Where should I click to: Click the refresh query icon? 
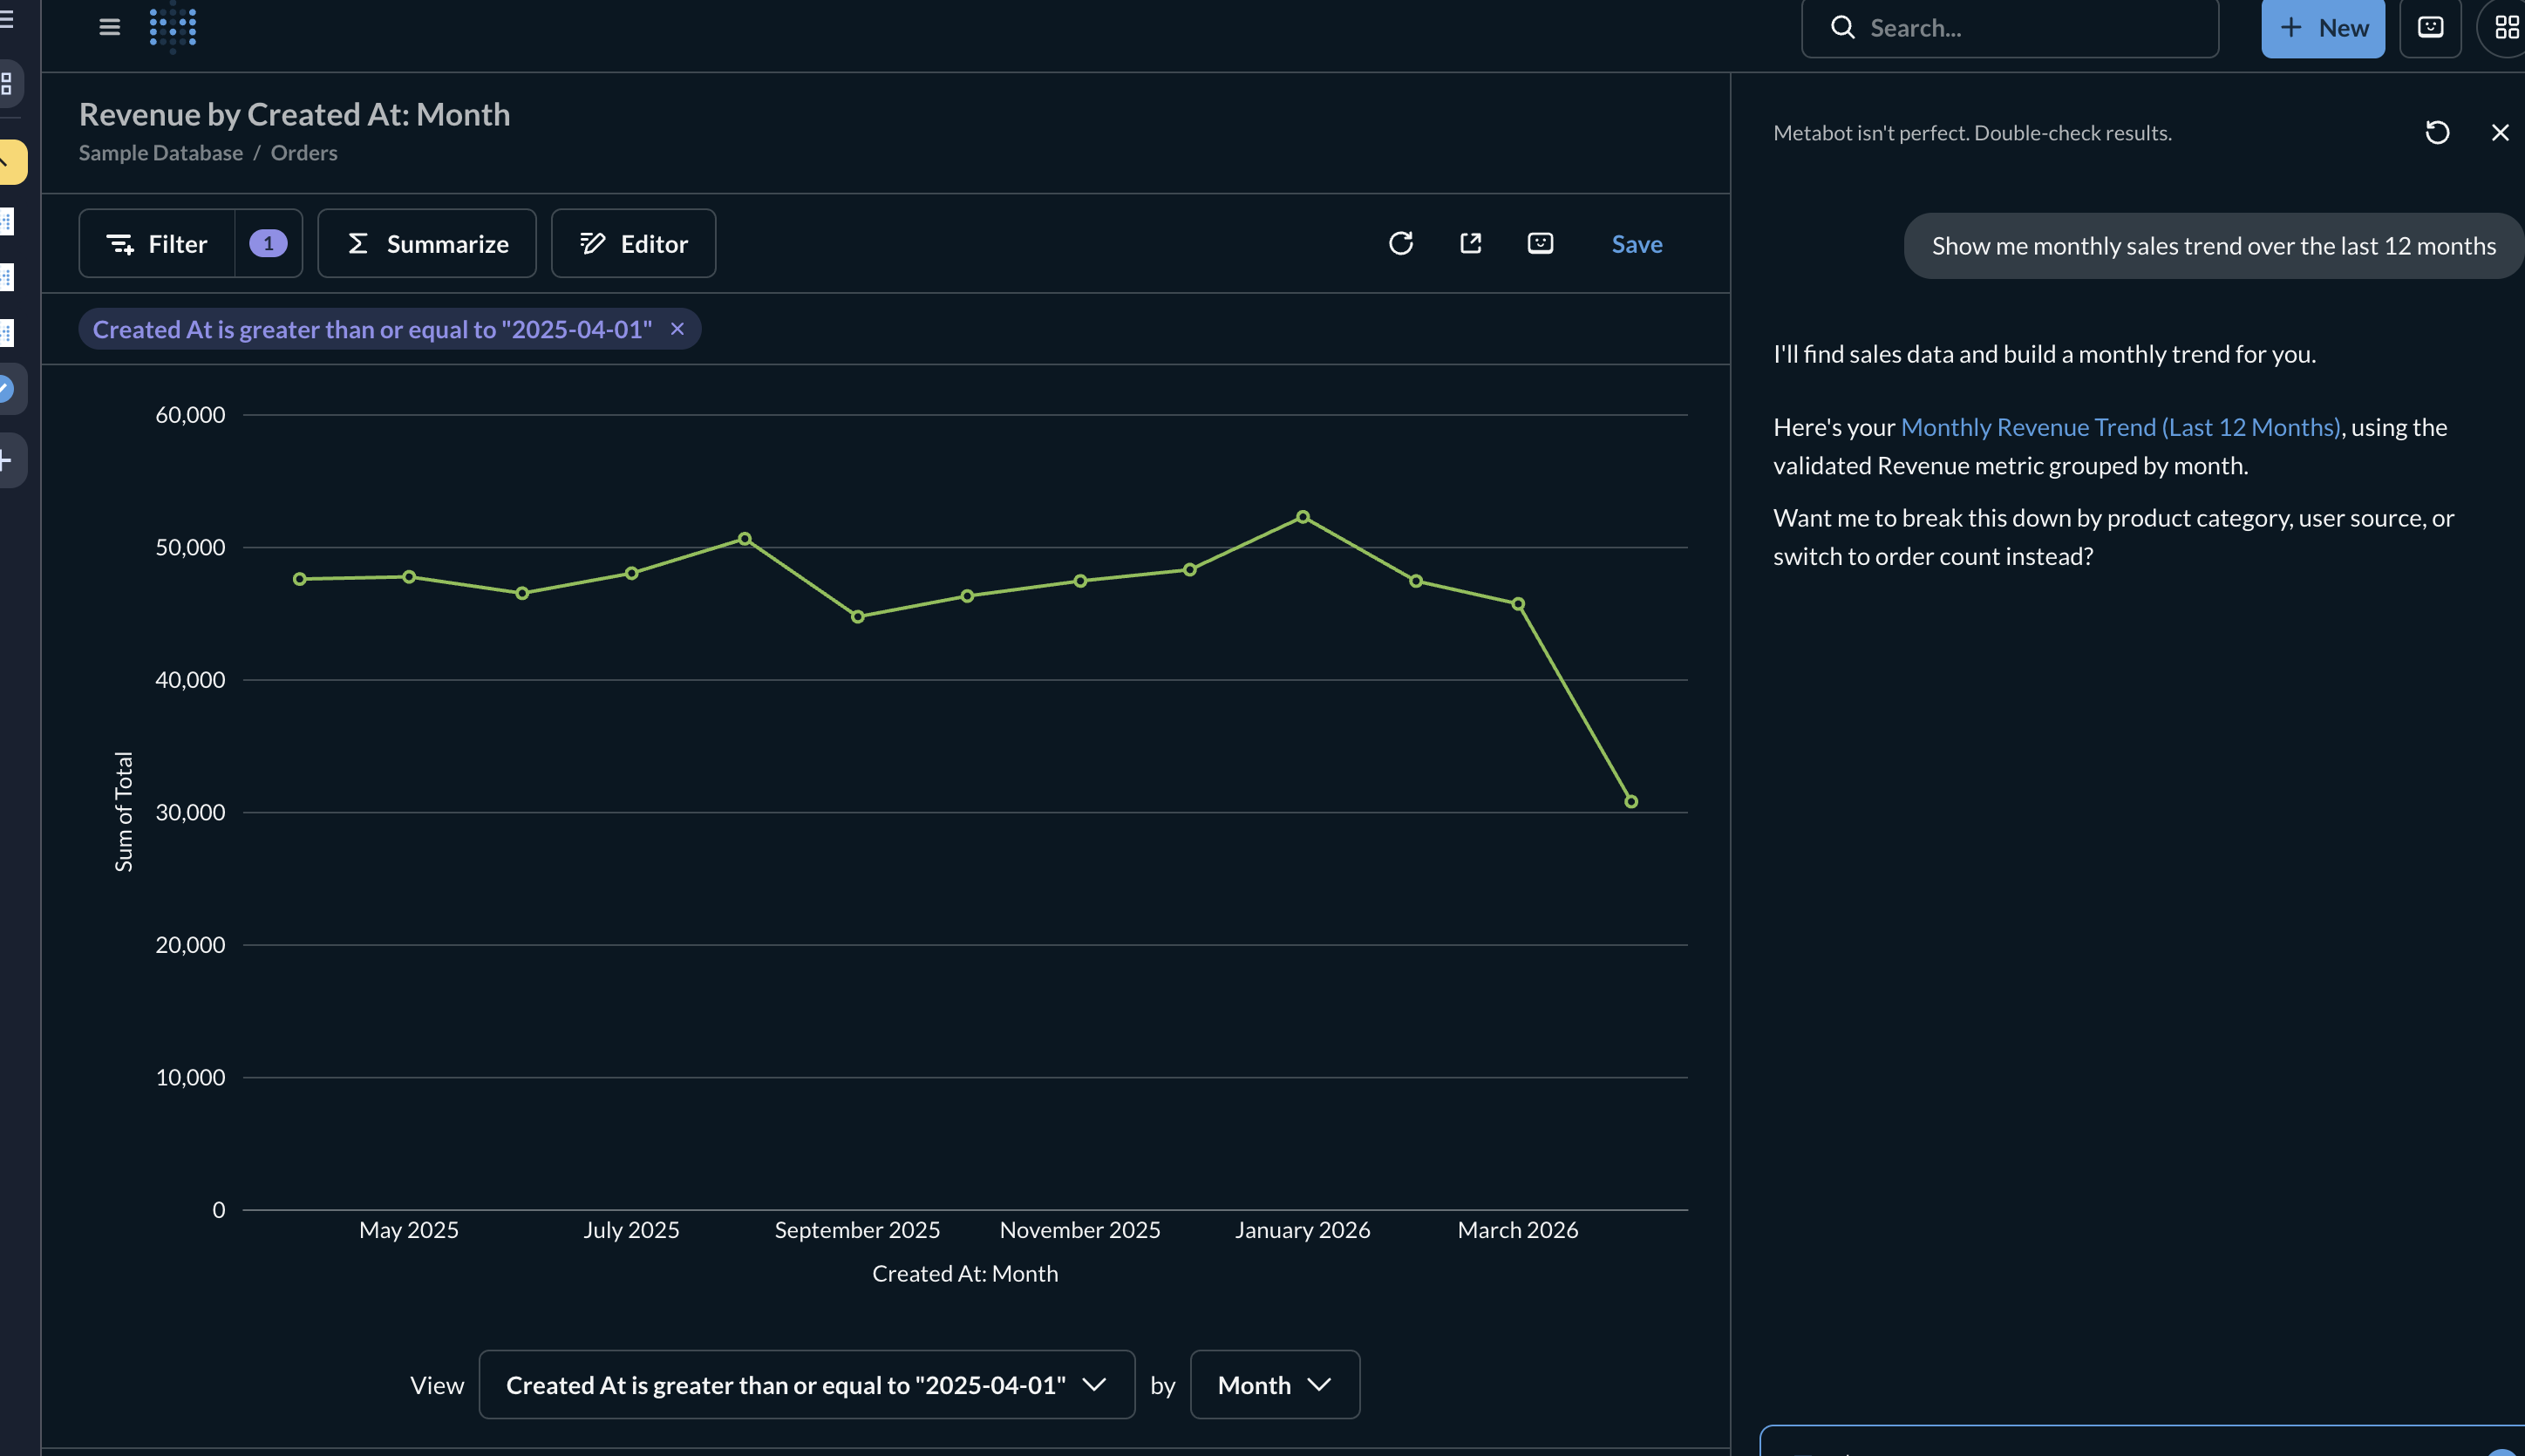pyautogui.click(x=1401, y=243)
